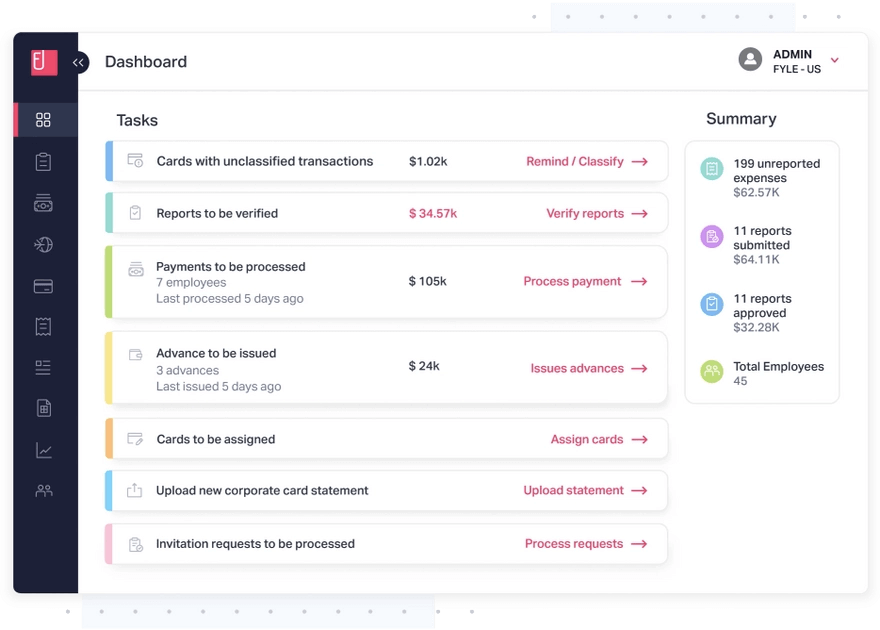Click the Fyle logo in sidebar
The image size is (880, 630).
coord(44,62)
